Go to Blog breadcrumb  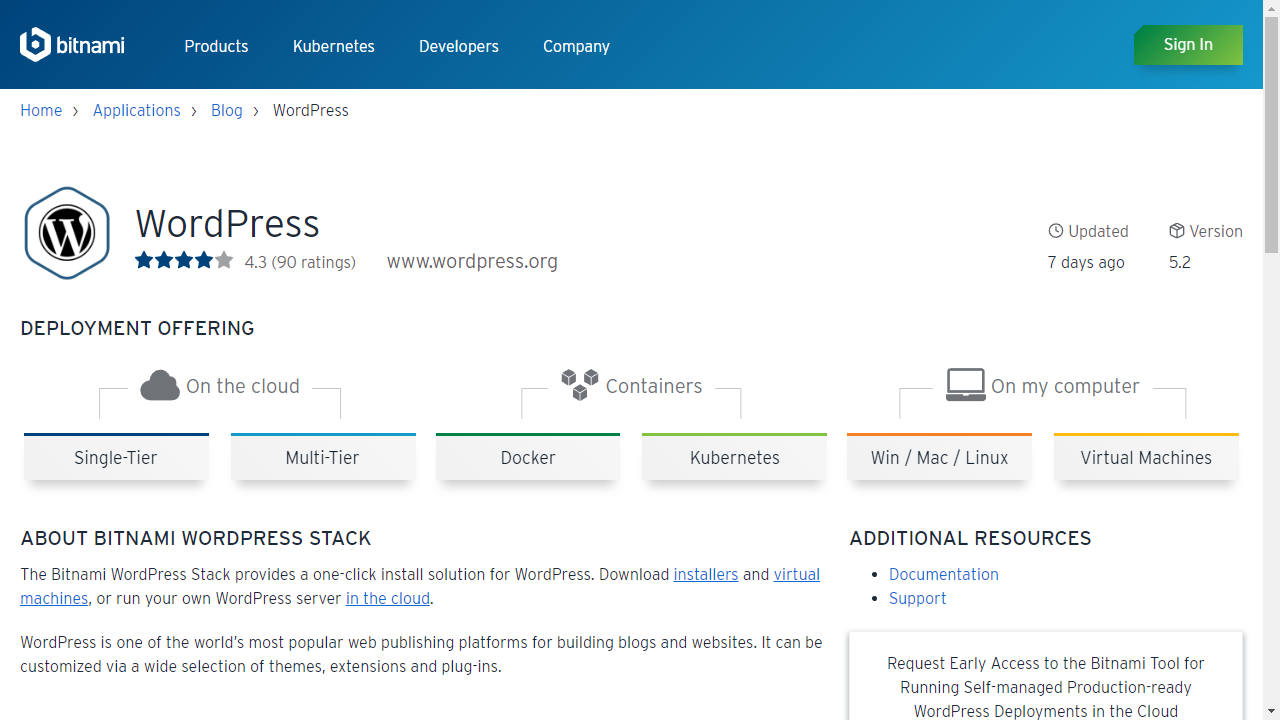click(x=227, y=110)
